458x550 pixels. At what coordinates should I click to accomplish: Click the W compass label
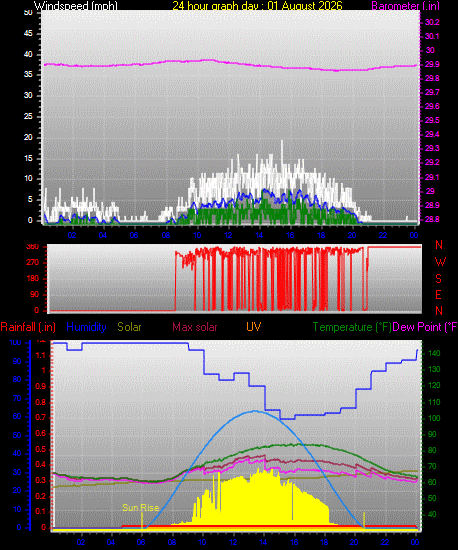point(440,262)
